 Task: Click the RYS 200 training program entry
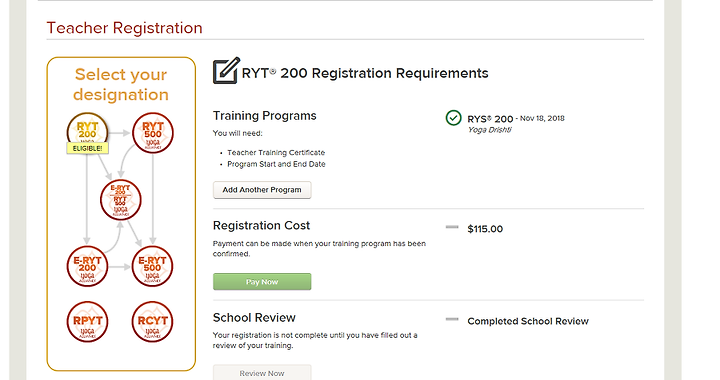pyautogui.click(x=516, y=119)
